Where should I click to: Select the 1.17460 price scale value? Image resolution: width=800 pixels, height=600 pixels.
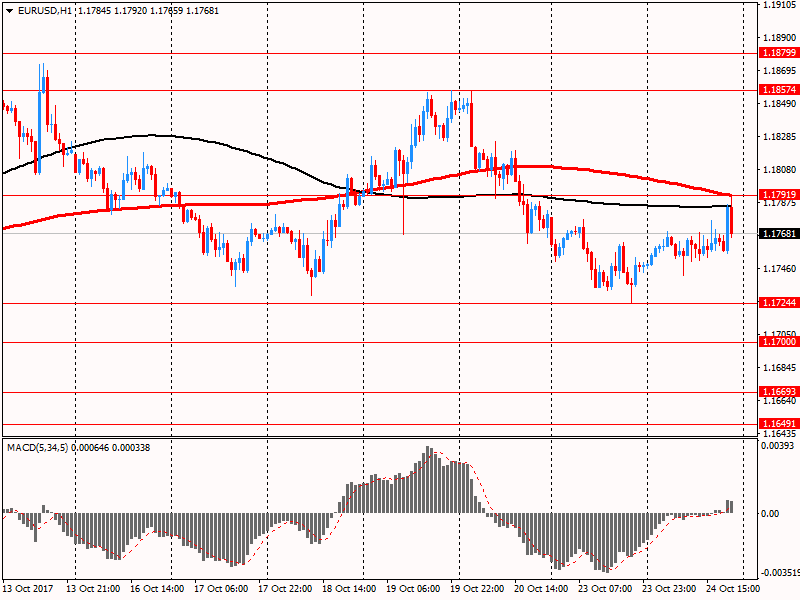pyautogui.click(x=780, y=268)
